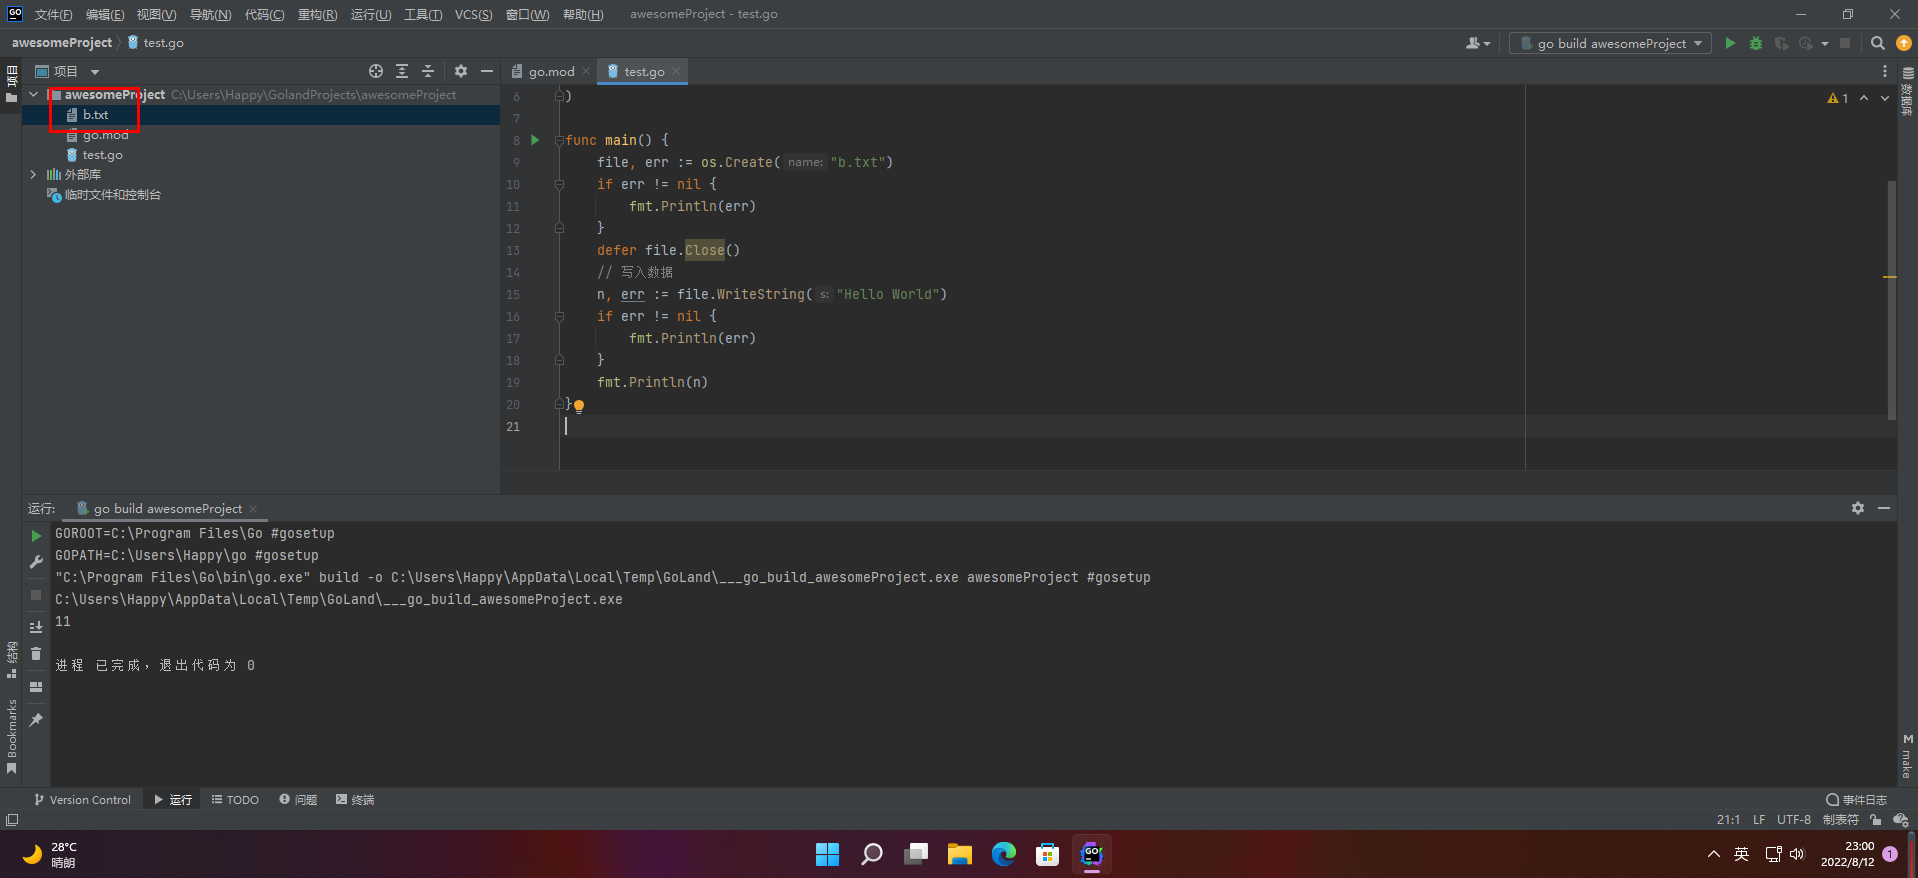This screenshot has height=878, width=1918.
Task: Expand the 外部库 node
Action: (34, 174)
